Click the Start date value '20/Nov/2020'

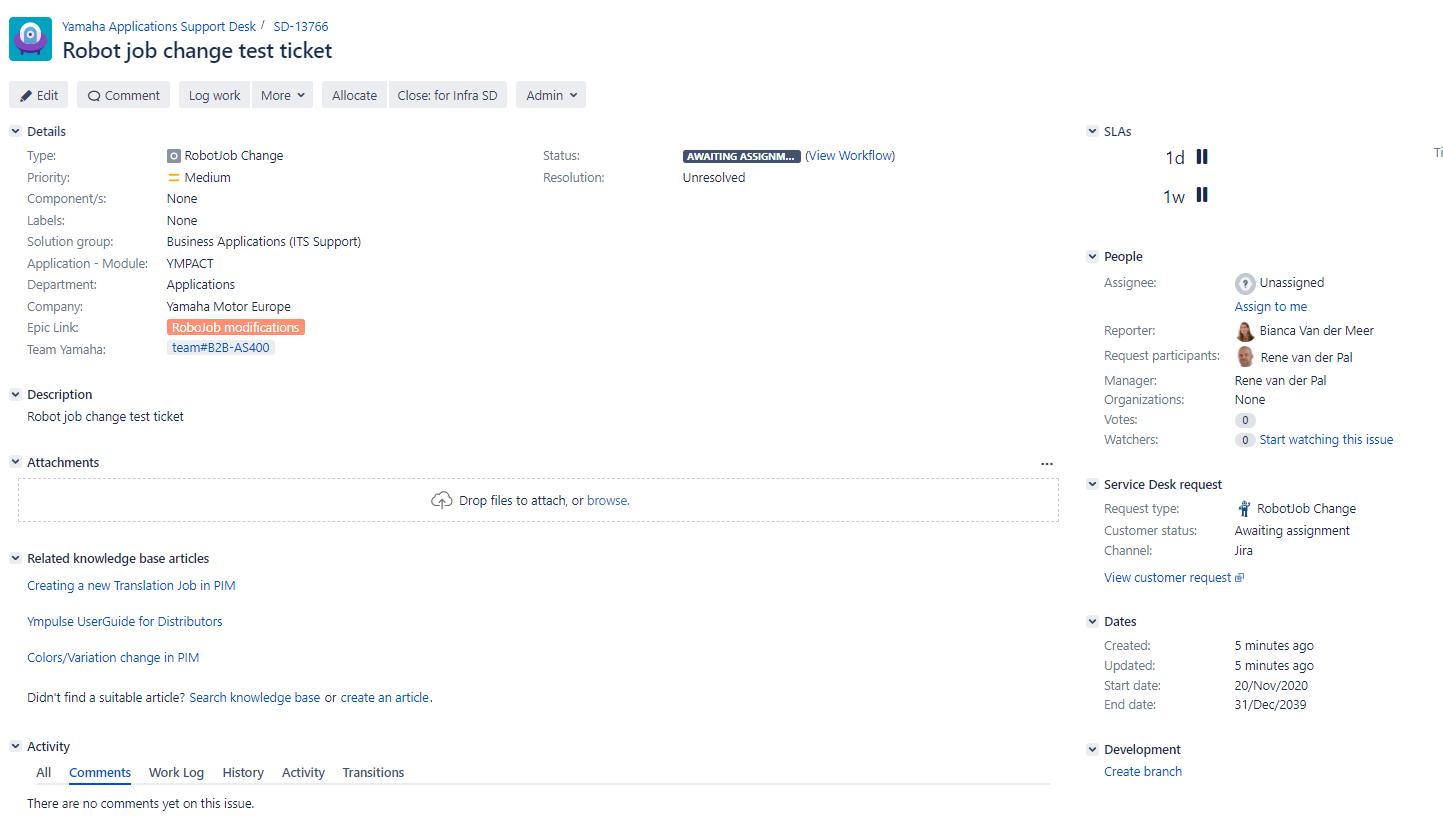click(x=1271, y=686)
